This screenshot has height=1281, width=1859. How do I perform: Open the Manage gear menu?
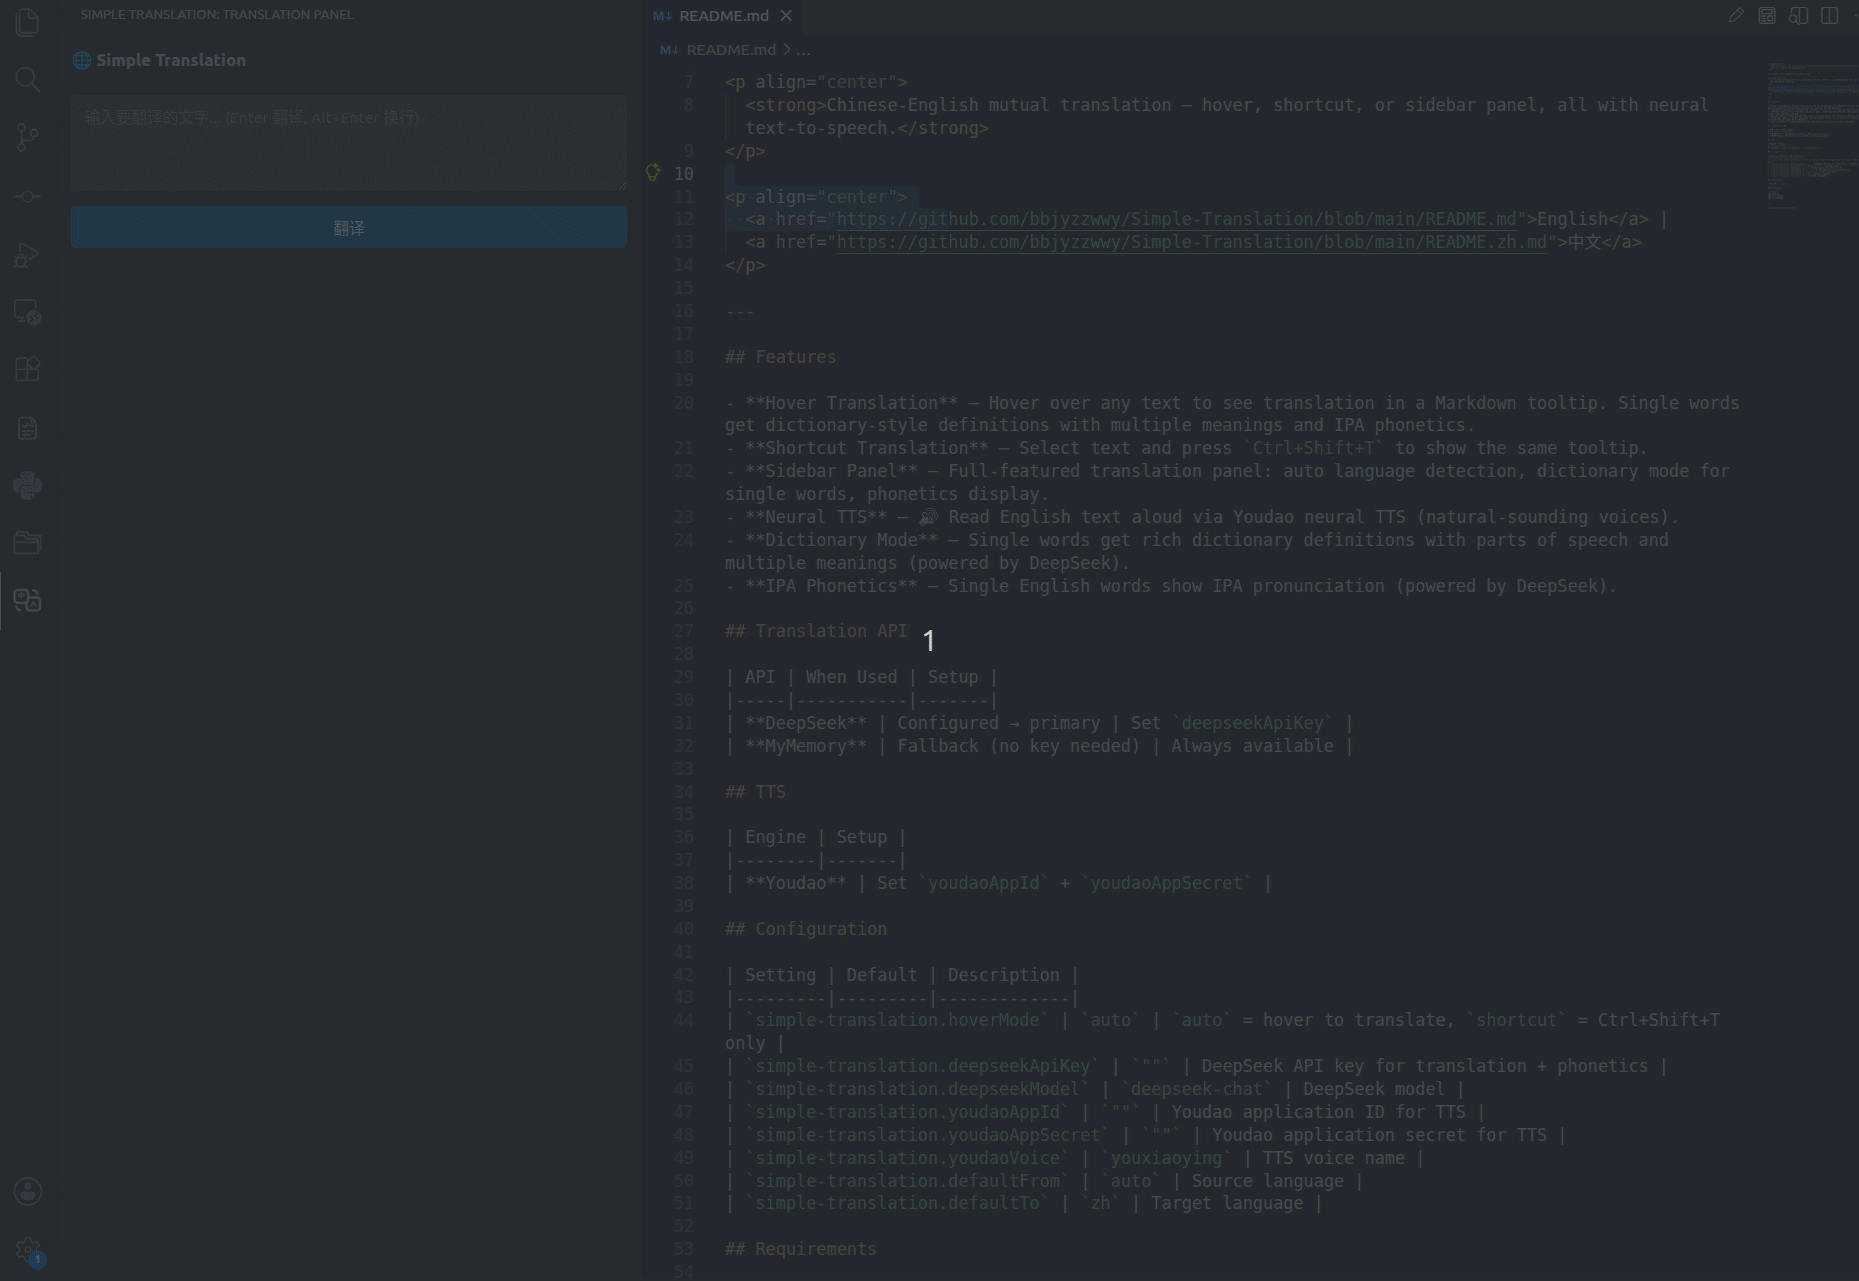28,1250
